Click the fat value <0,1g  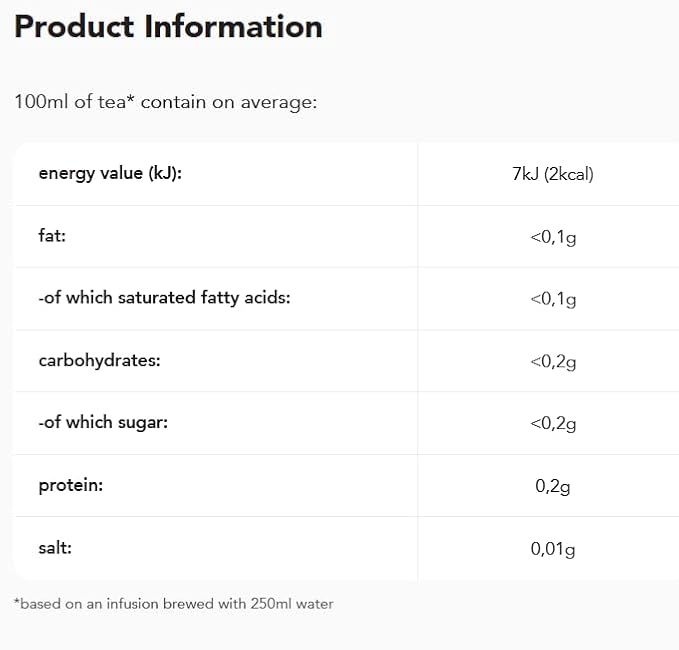553,237
